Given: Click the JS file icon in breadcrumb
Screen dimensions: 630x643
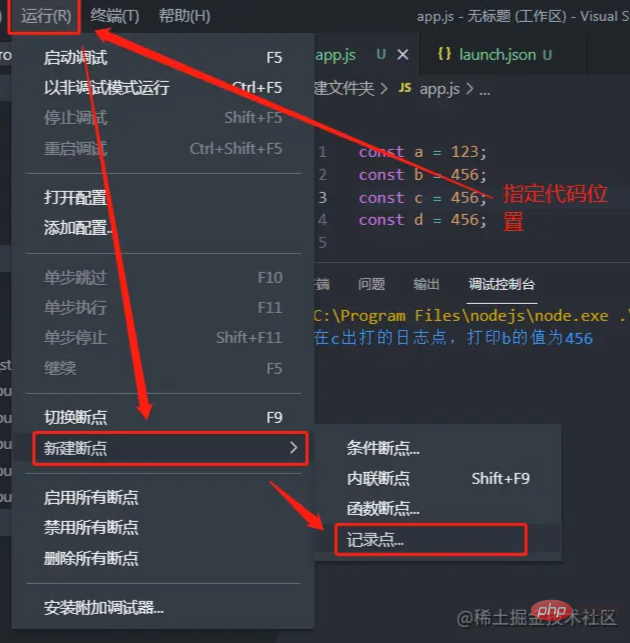Looking at the screenshot, I should (405, 87).
